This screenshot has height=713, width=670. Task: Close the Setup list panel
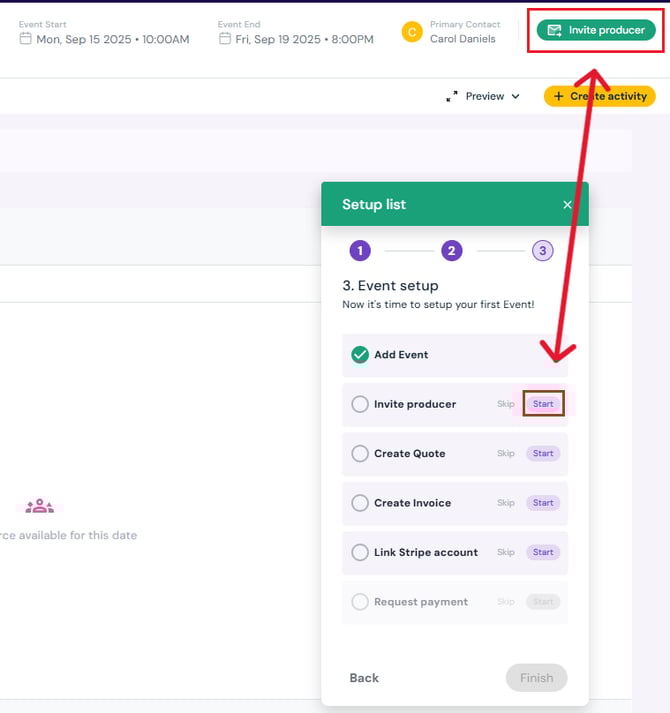point(567,205)
